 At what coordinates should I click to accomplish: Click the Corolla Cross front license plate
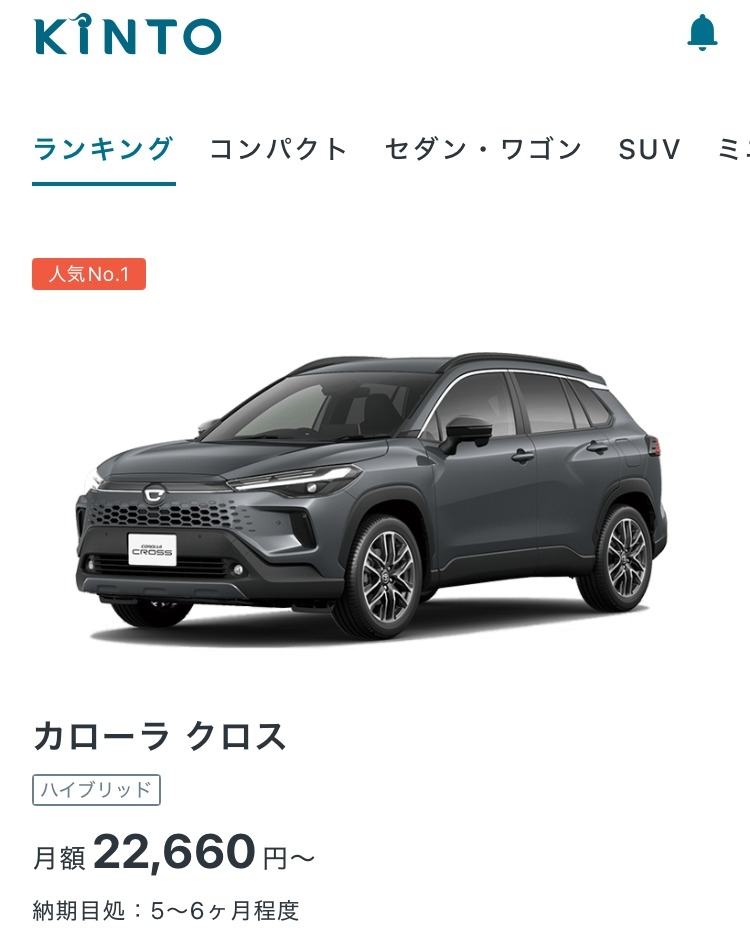click(x=152, y=550)
